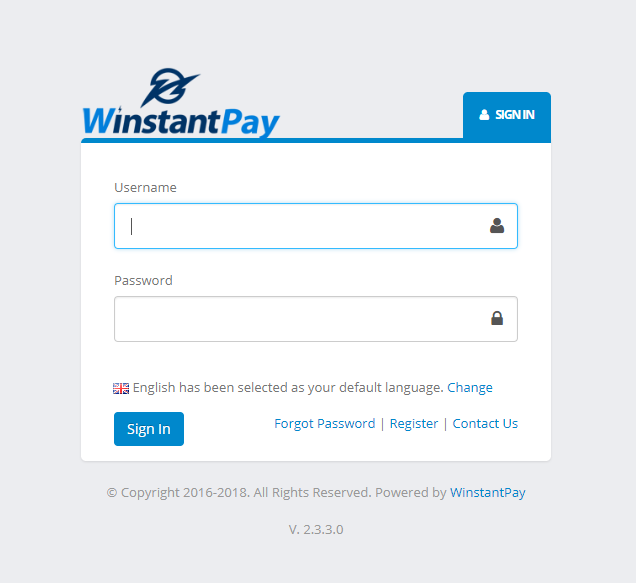The width and height of the screenshot is (636, 583).
Task: Focus the Username input field
Action: pyautogui.click(x=316, y=226)
